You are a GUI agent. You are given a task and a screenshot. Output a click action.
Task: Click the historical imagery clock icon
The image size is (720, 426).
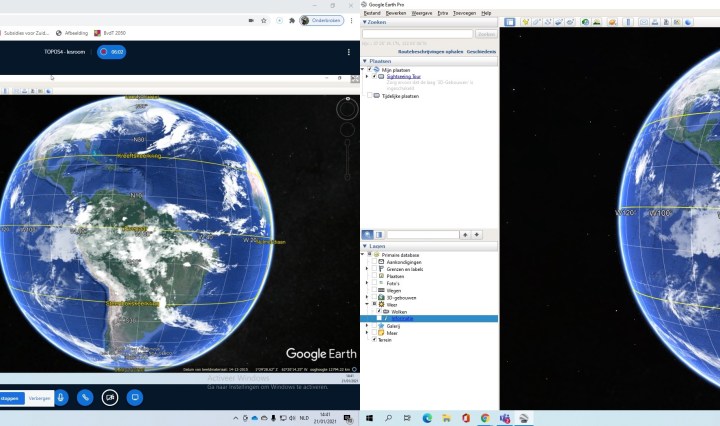tap(585, 22)
